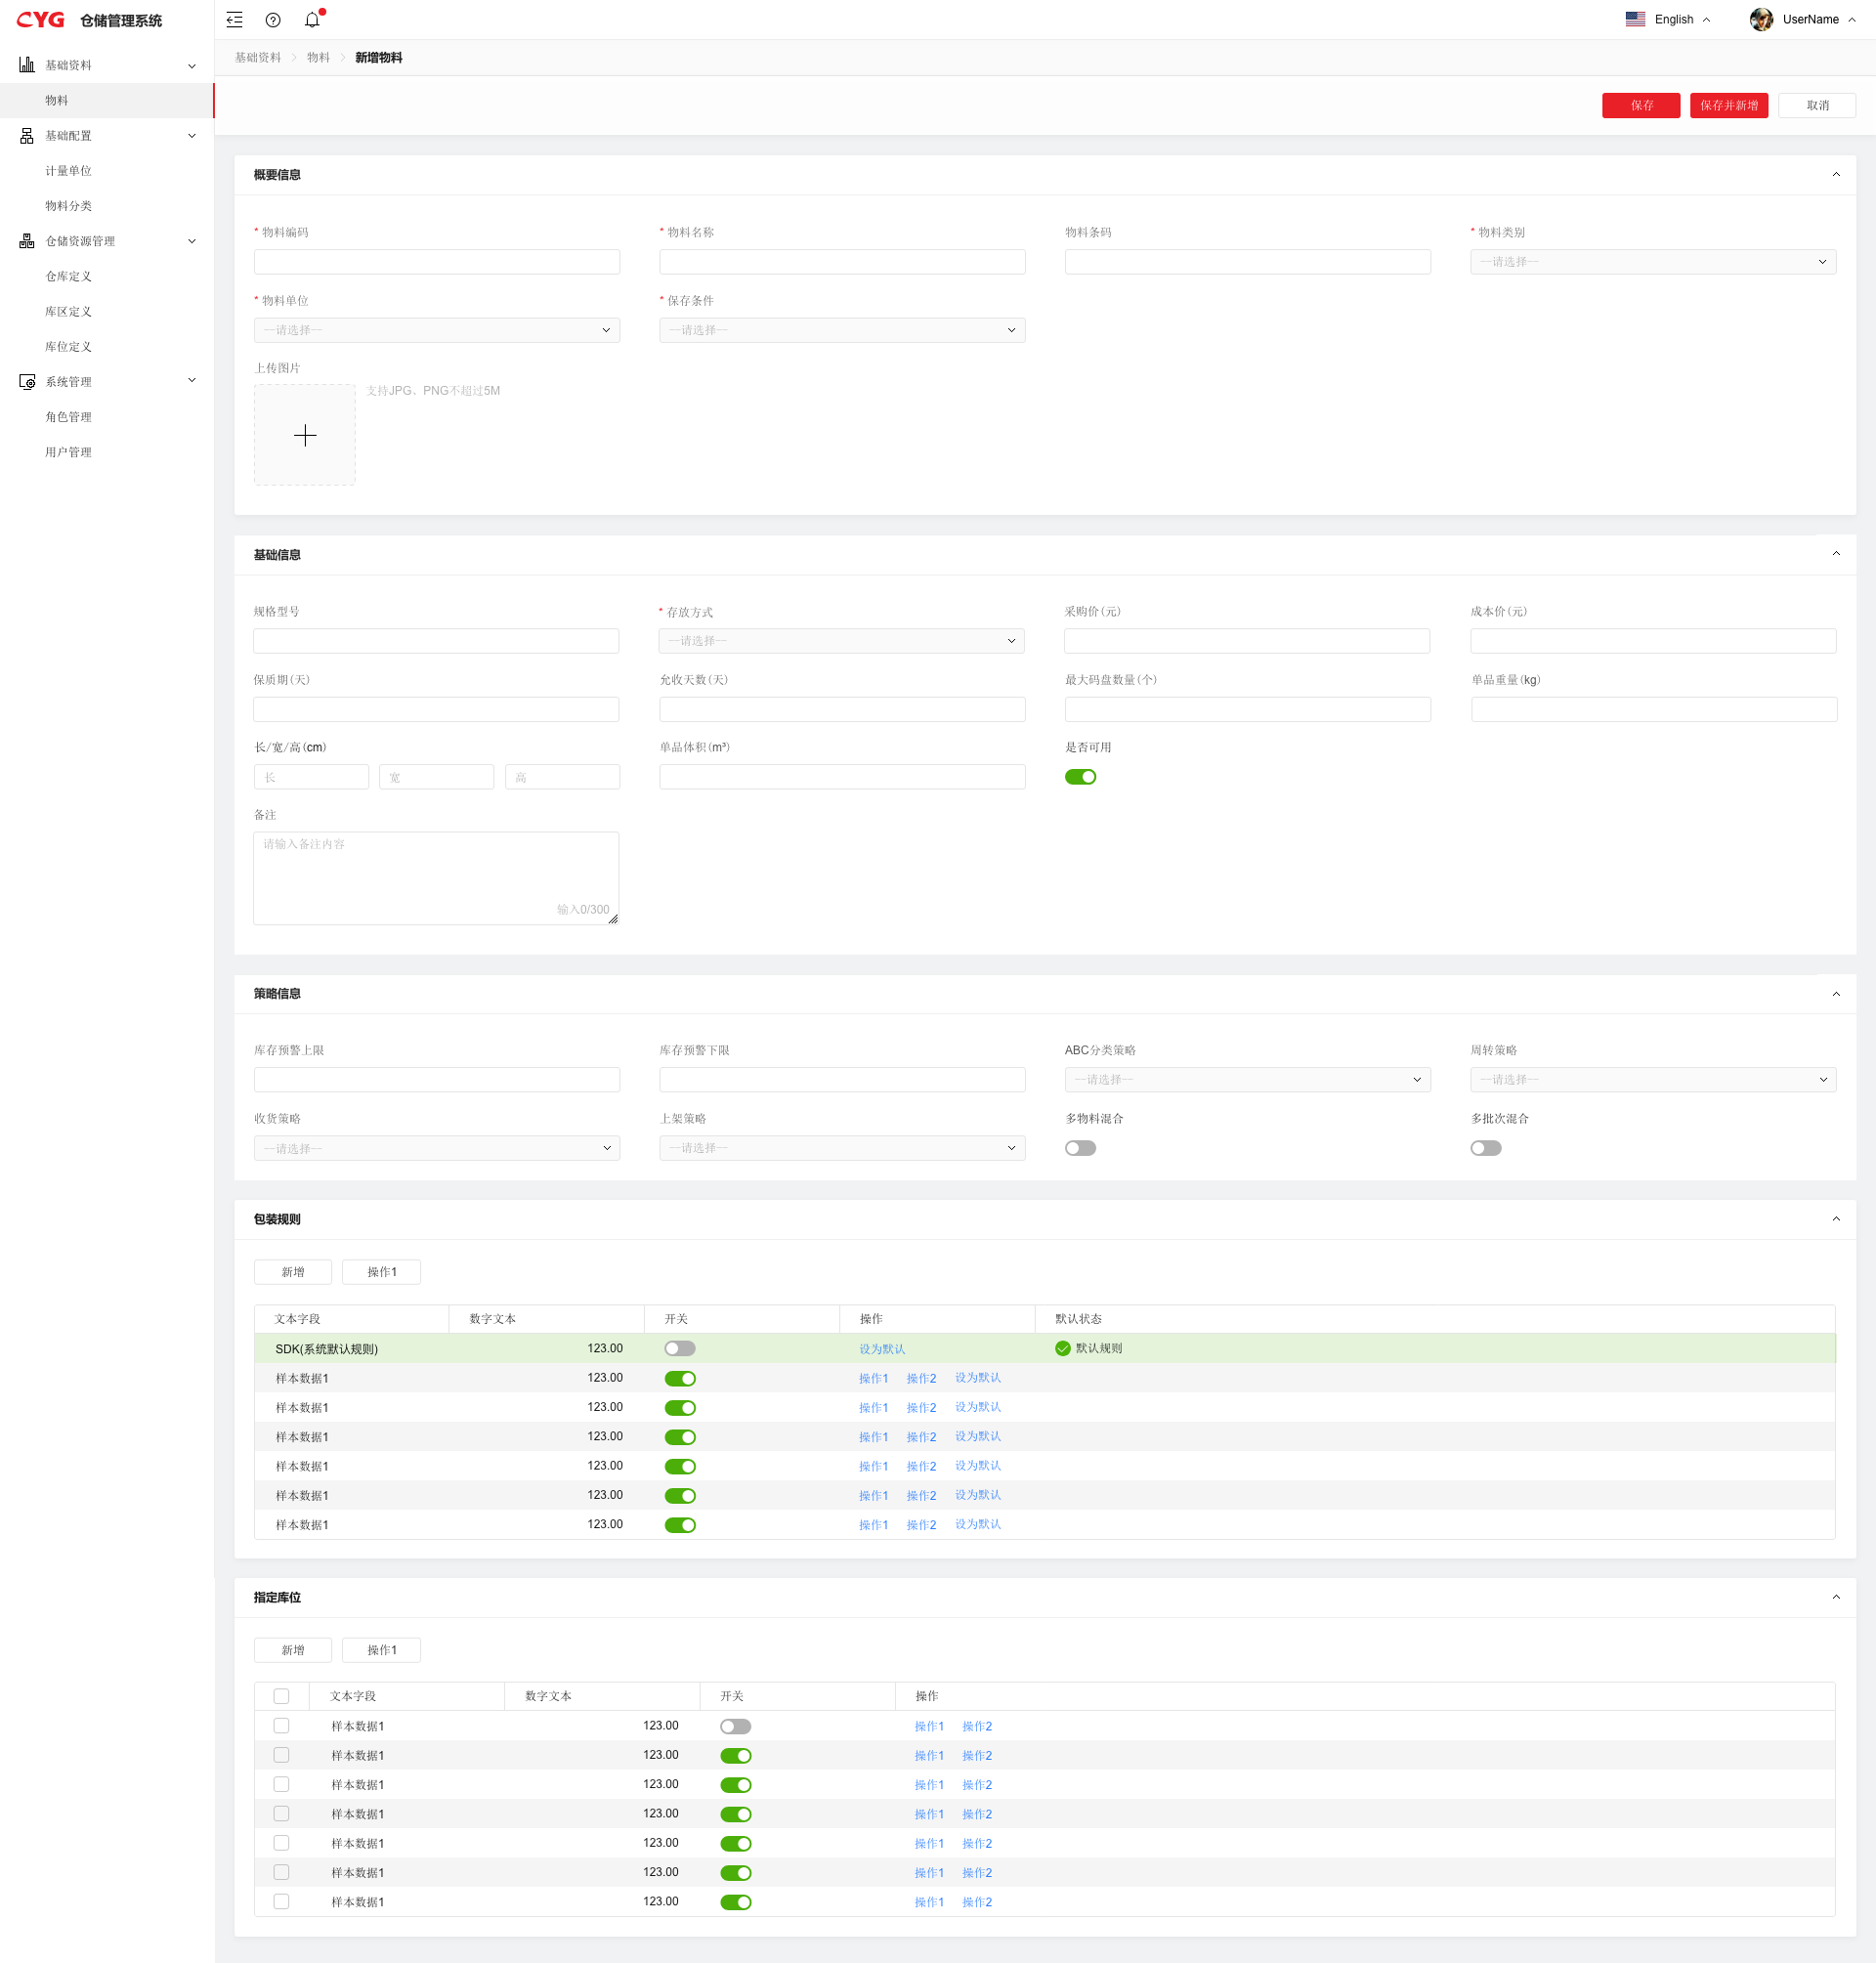
Task: Collapse the 系统管理 sidebar group
Action: (192, 380)
